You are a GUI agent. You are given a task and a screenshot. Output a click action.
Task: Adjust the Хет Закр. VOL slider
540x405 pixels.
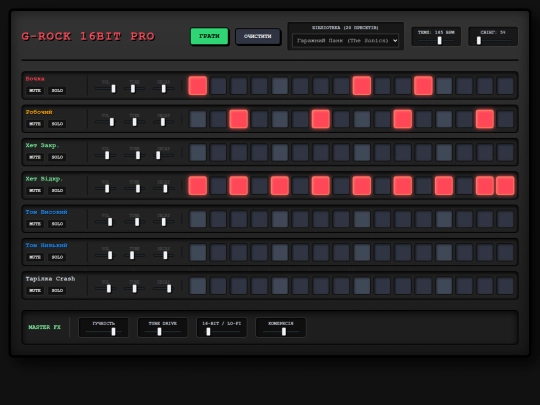105,155
